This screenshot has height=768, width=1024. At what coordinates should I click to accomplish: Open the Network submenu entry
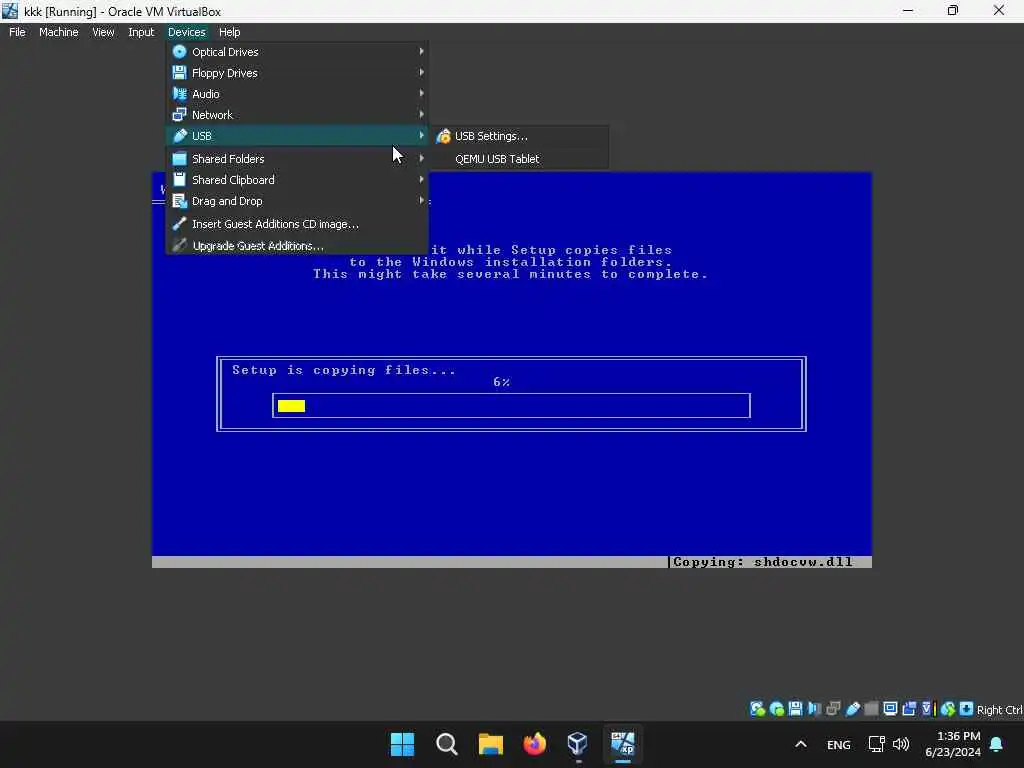pyautogui.click(x=298, y=114)
